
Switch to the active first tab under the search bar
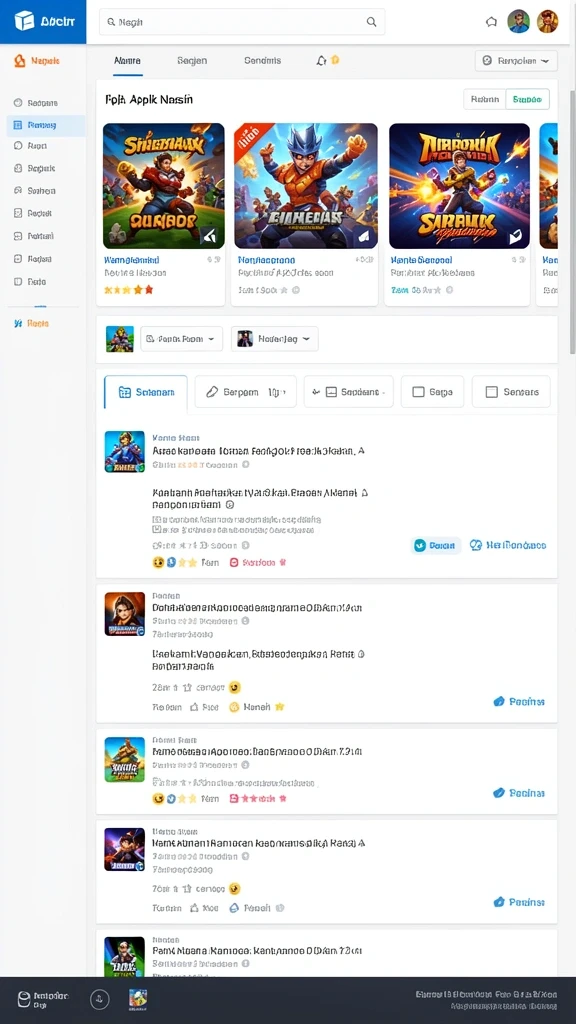pos(127,60)
